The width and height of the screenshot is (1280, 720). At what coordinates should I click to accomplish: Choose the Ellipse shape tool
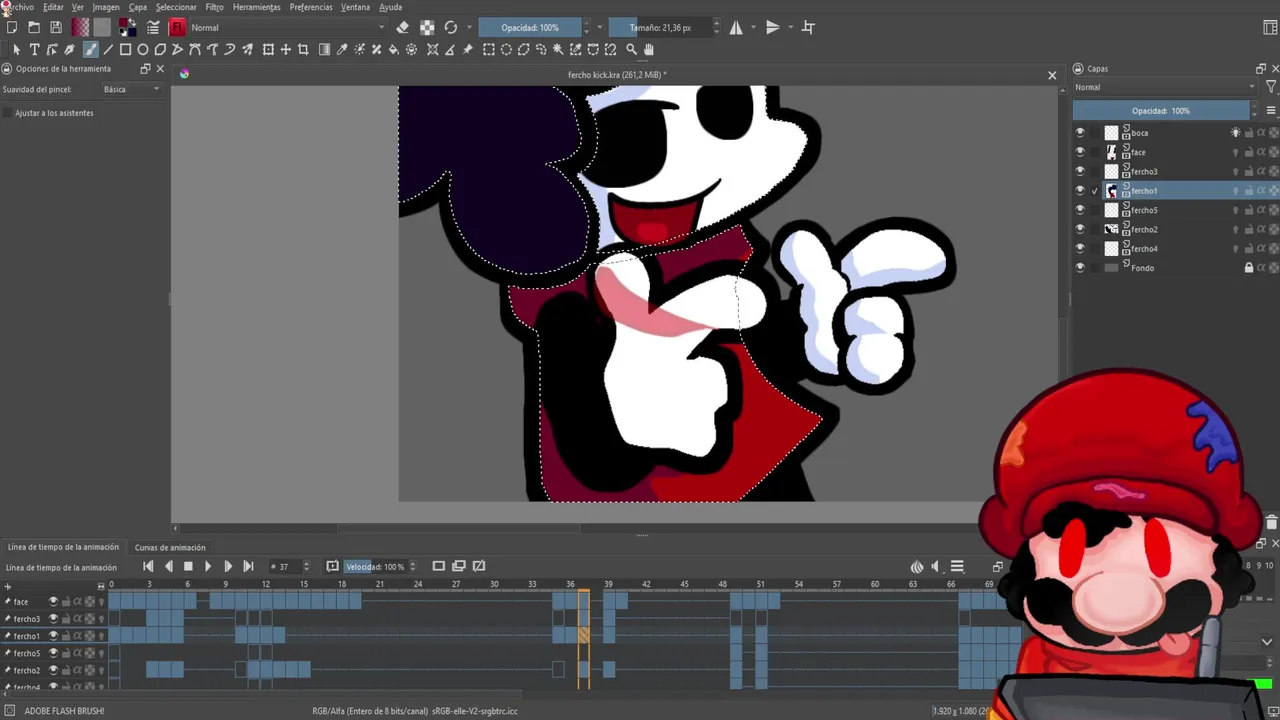(143, 49)
